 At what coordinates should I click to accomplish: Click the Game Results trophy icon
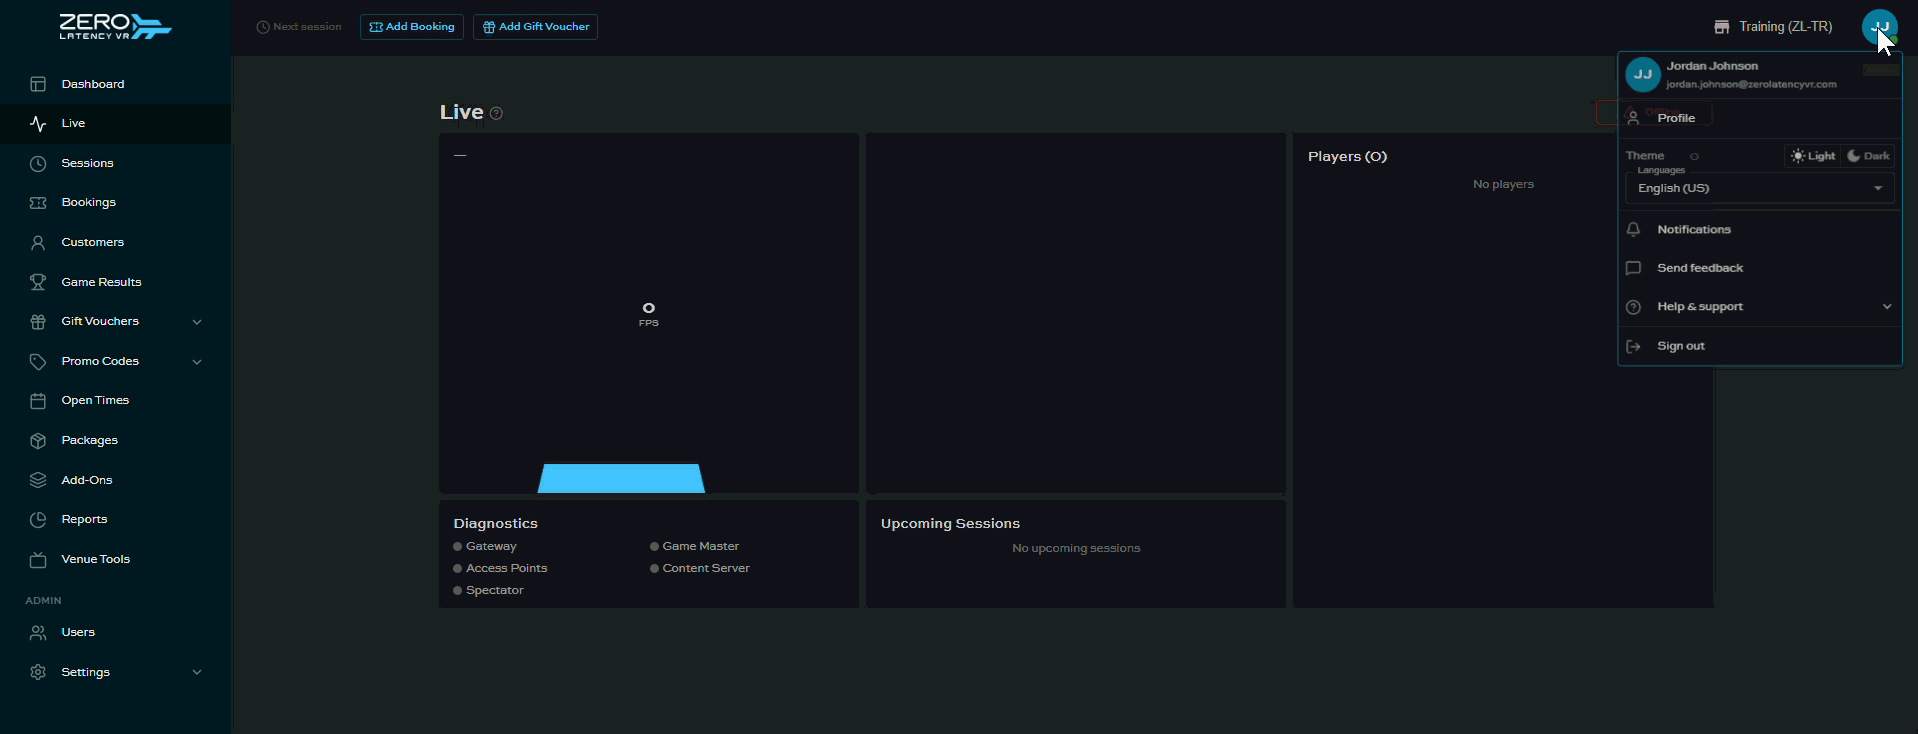(38, 282)
